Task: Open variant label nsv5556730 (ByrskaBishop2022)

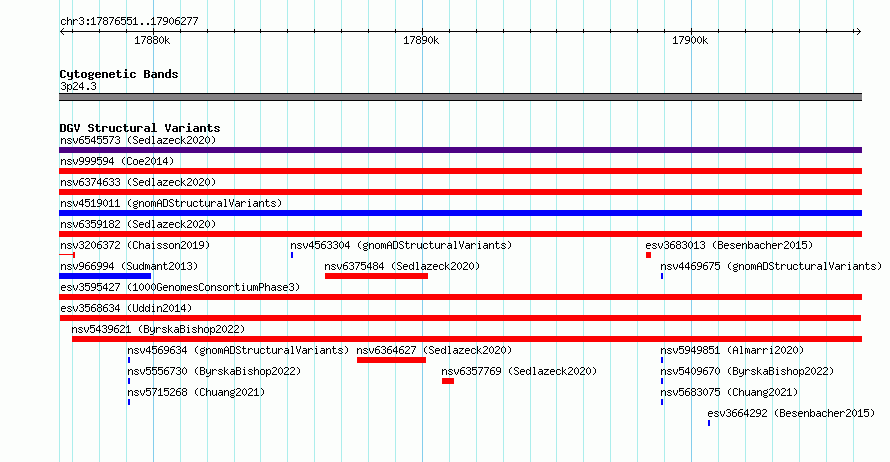Action: click(x=214, y=371)
